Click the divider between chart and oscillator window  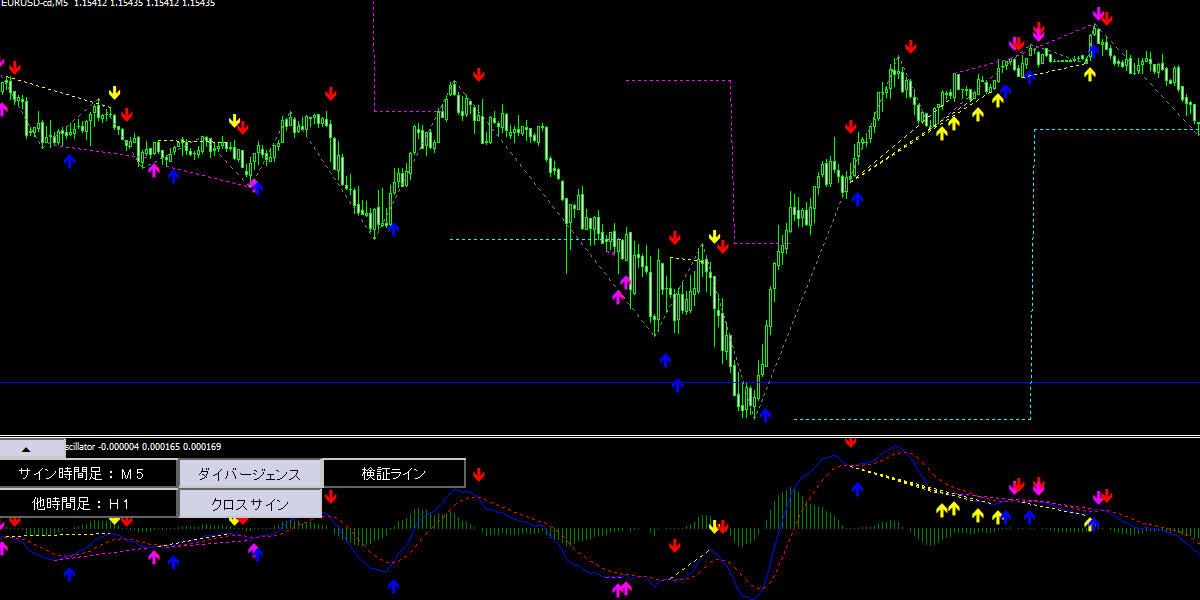click(x=600, y=436)
